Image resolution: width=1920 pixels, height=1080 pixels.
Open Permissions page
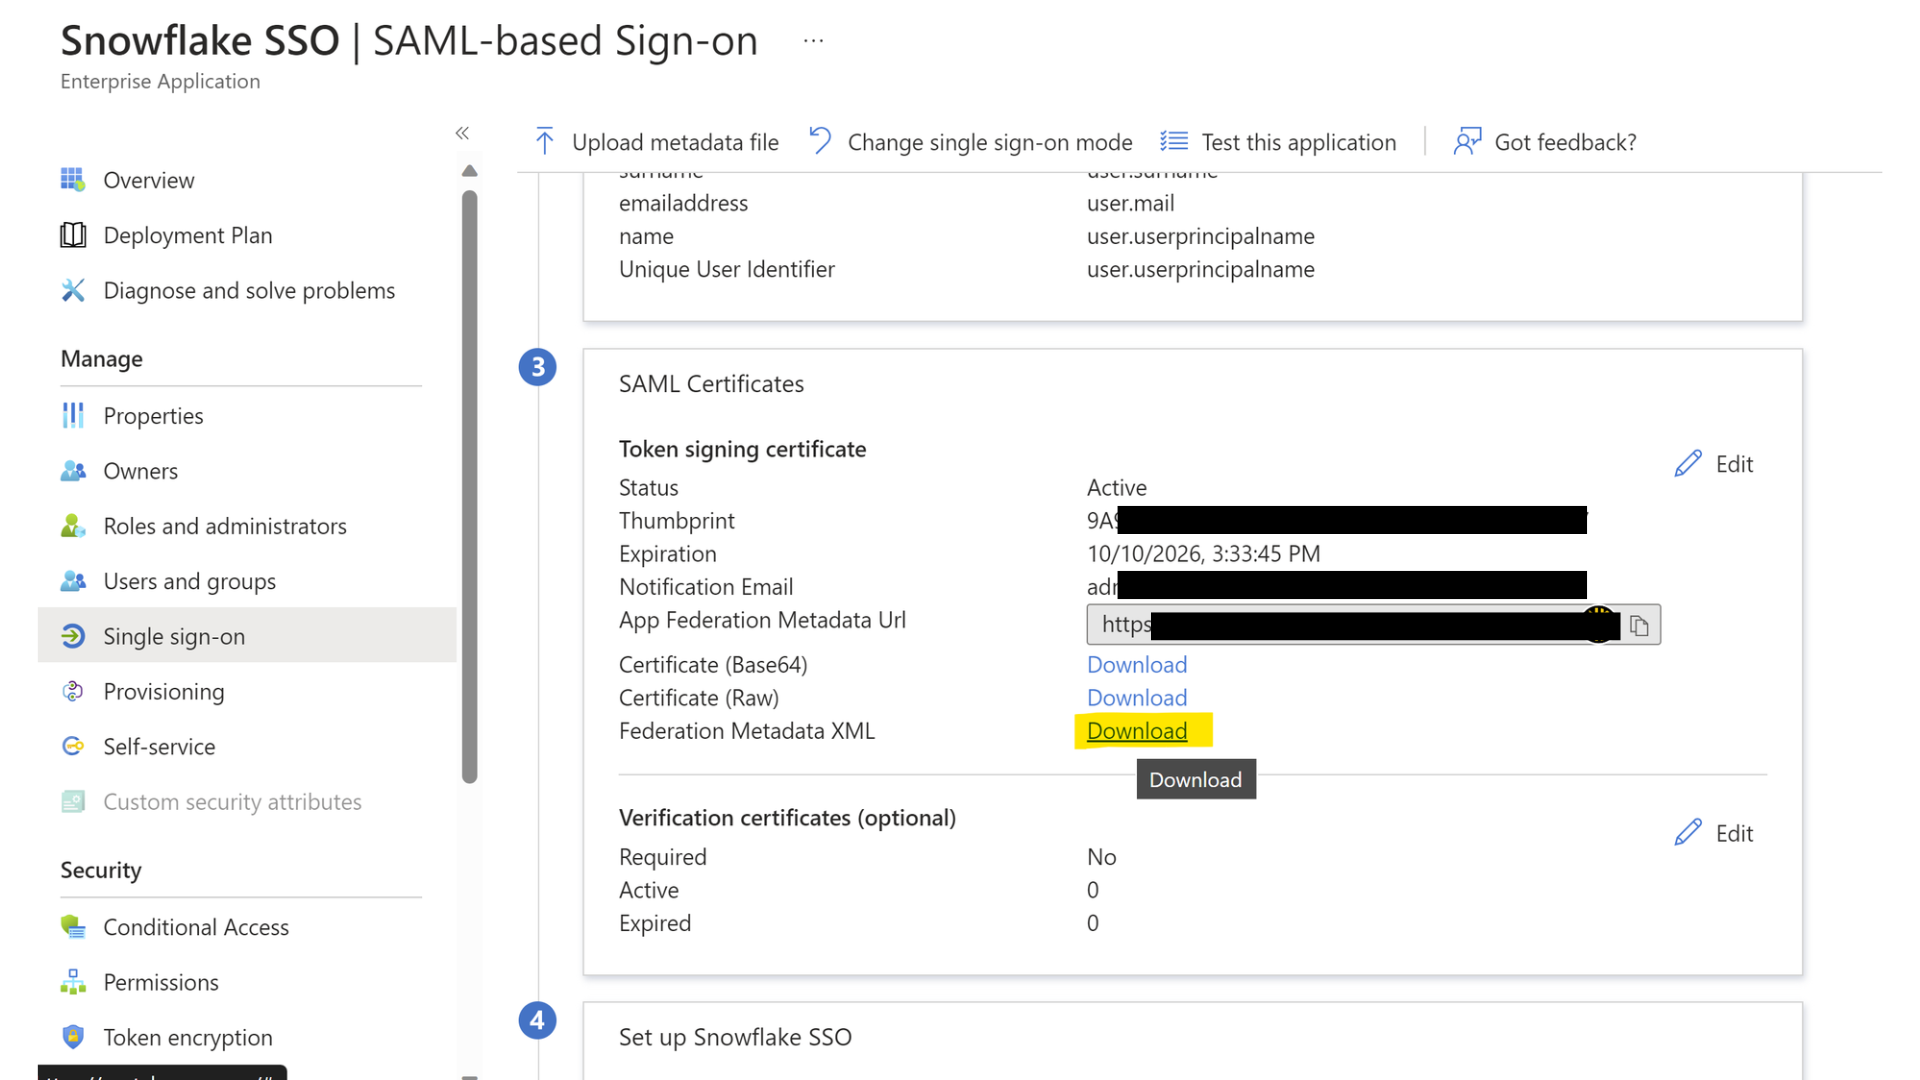pos(161,981)
